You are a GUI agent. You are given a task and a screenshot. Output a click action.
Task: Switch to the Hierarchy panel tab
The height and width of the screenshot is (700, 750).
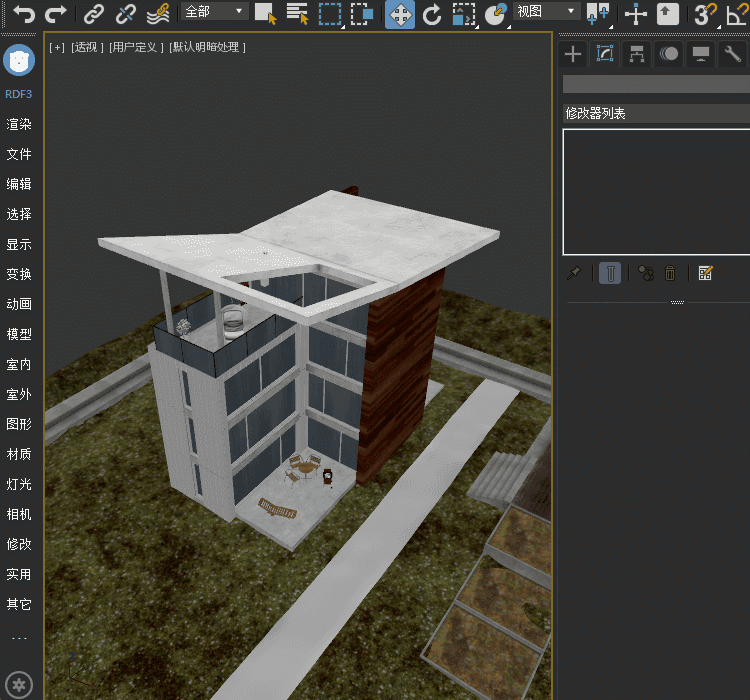[636, 54]
